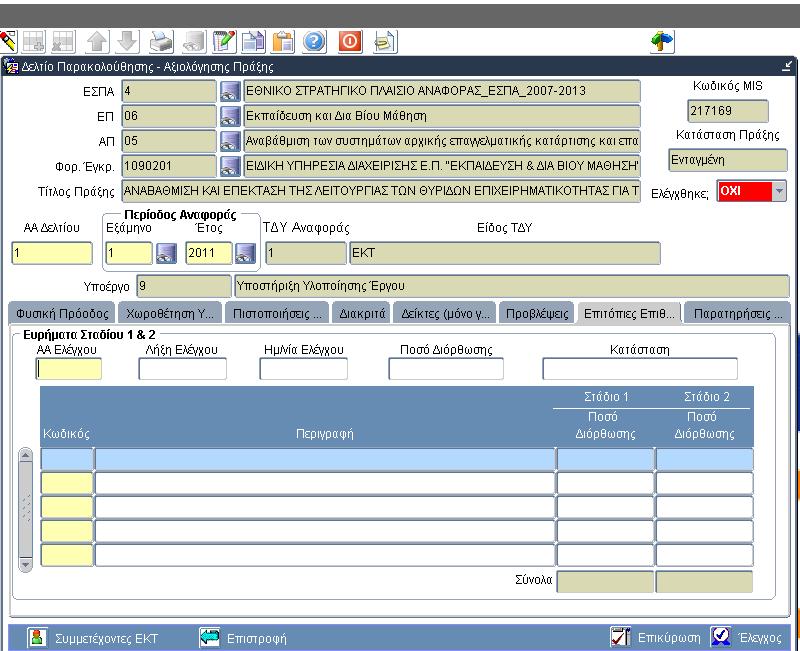Click the Τίτλος Πράξης field
The image size is (800, 651).
381,191
